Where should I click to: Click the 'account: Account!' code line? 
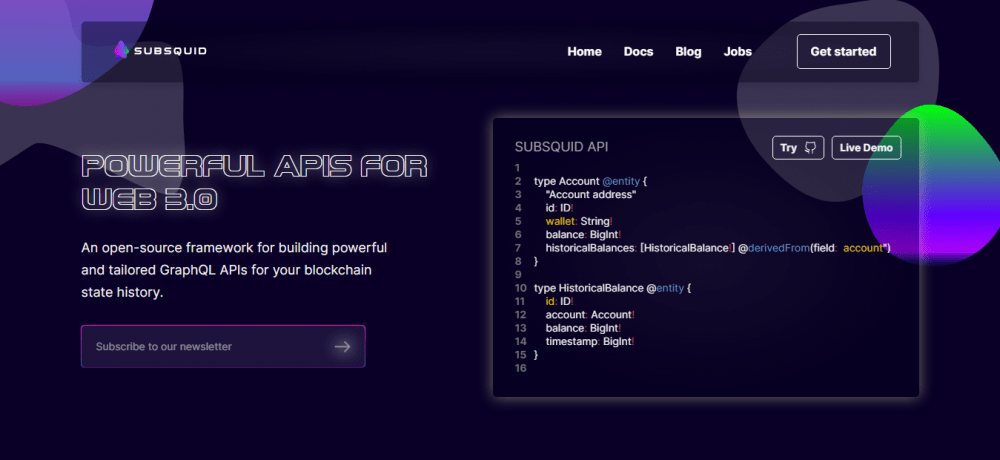tap(590, 315)
